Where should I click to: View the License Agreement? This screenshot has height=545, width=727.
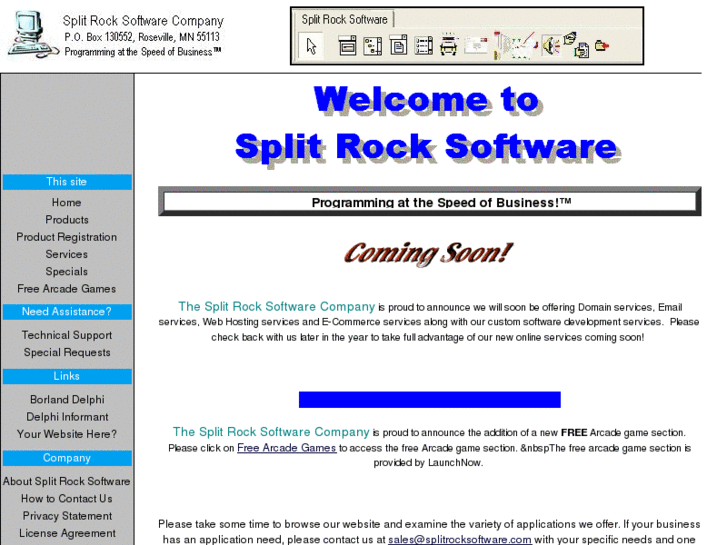[x=67, y=533]
